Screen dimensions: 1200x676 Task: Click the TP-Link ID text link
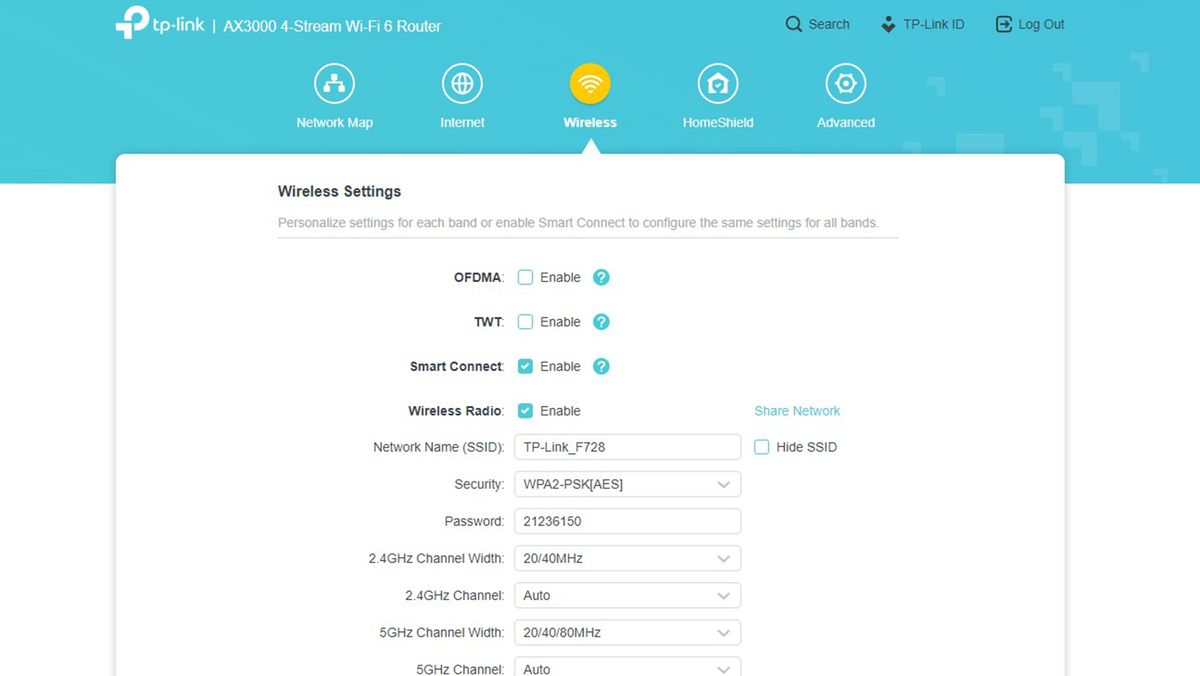point(934,24)
